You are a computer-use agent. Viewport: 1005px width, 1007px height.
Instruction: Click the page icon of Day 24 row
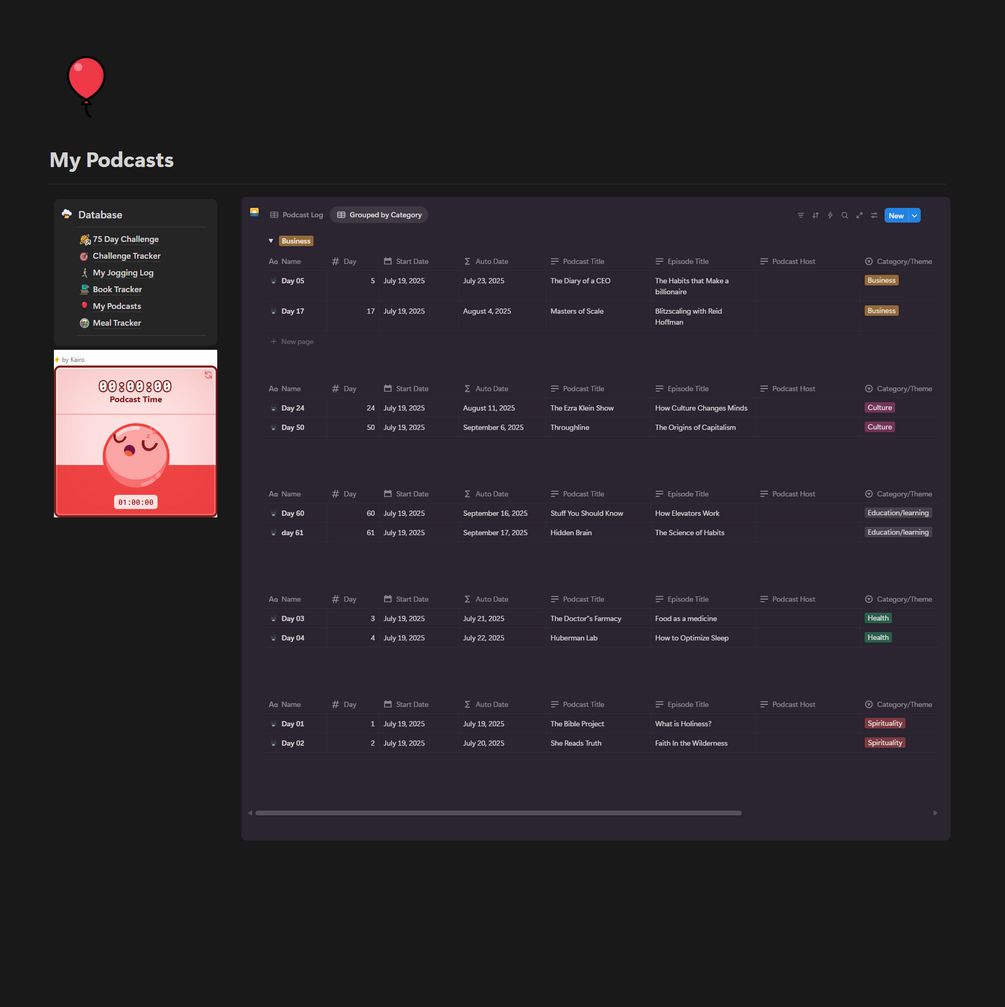[274, 408]
